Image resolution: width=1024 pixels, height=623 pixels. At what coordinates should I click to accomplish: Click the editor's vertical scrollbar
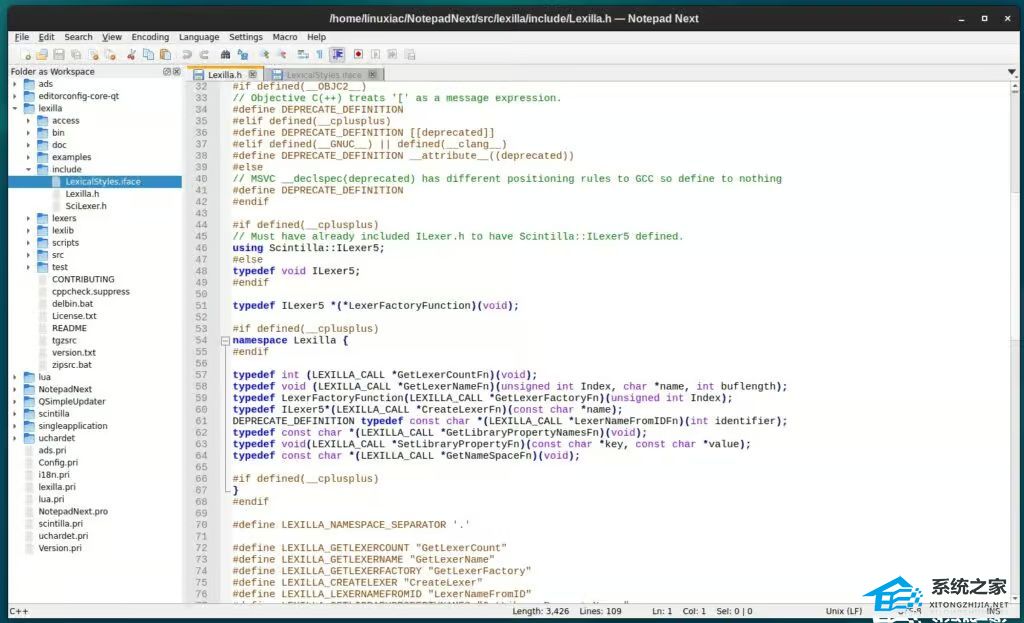pyautogui.click(x=1016, y=300)
